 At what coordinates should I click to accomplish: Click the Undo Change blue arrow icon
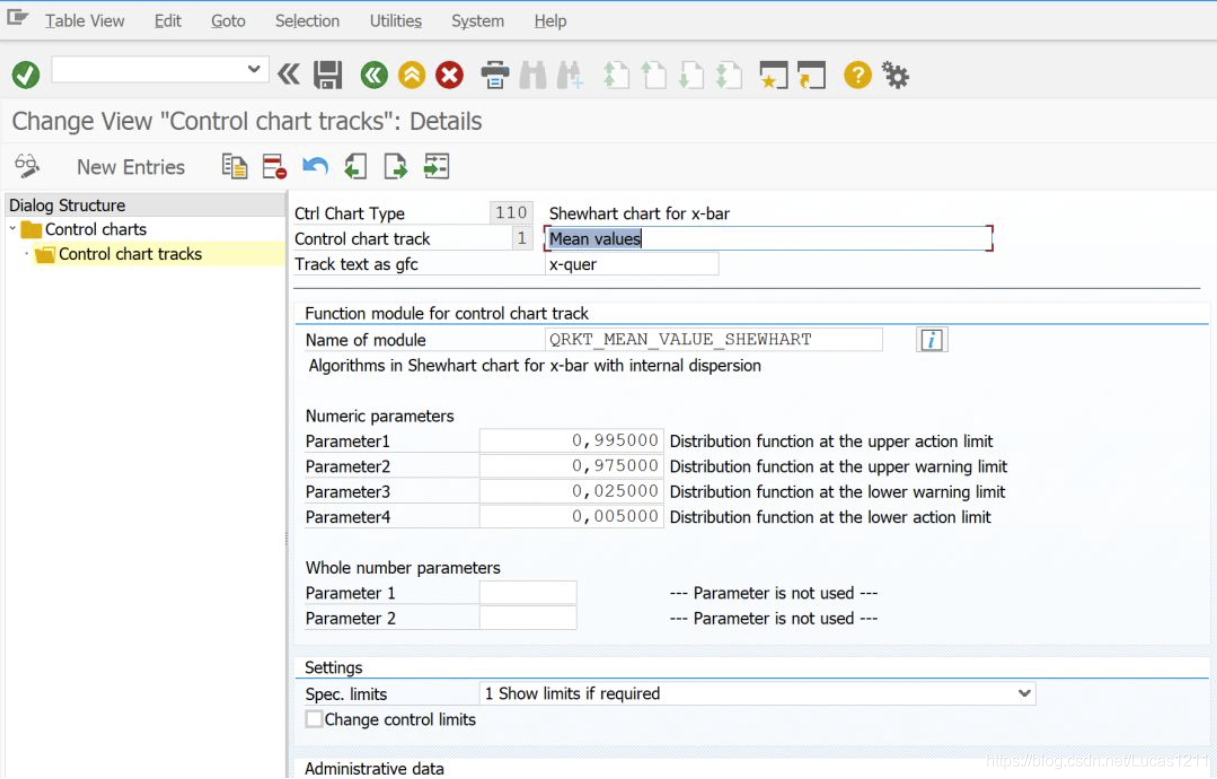click(316, 167)
